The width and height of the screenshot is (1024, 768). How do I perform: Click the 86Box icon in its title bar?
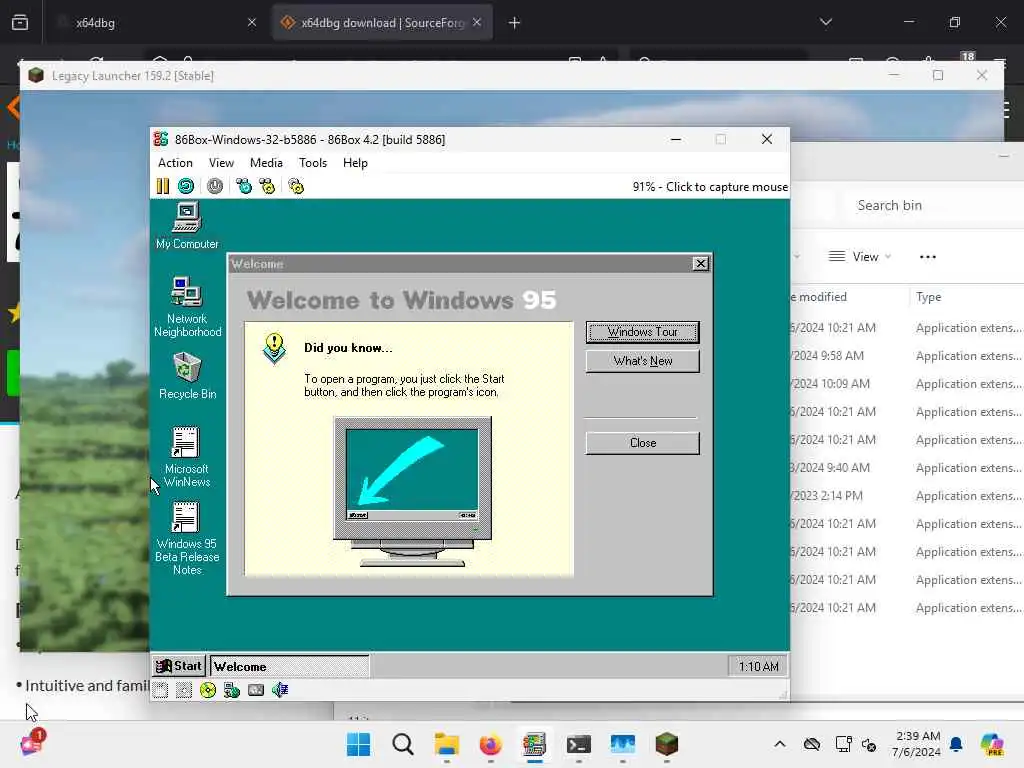point(161,139)
